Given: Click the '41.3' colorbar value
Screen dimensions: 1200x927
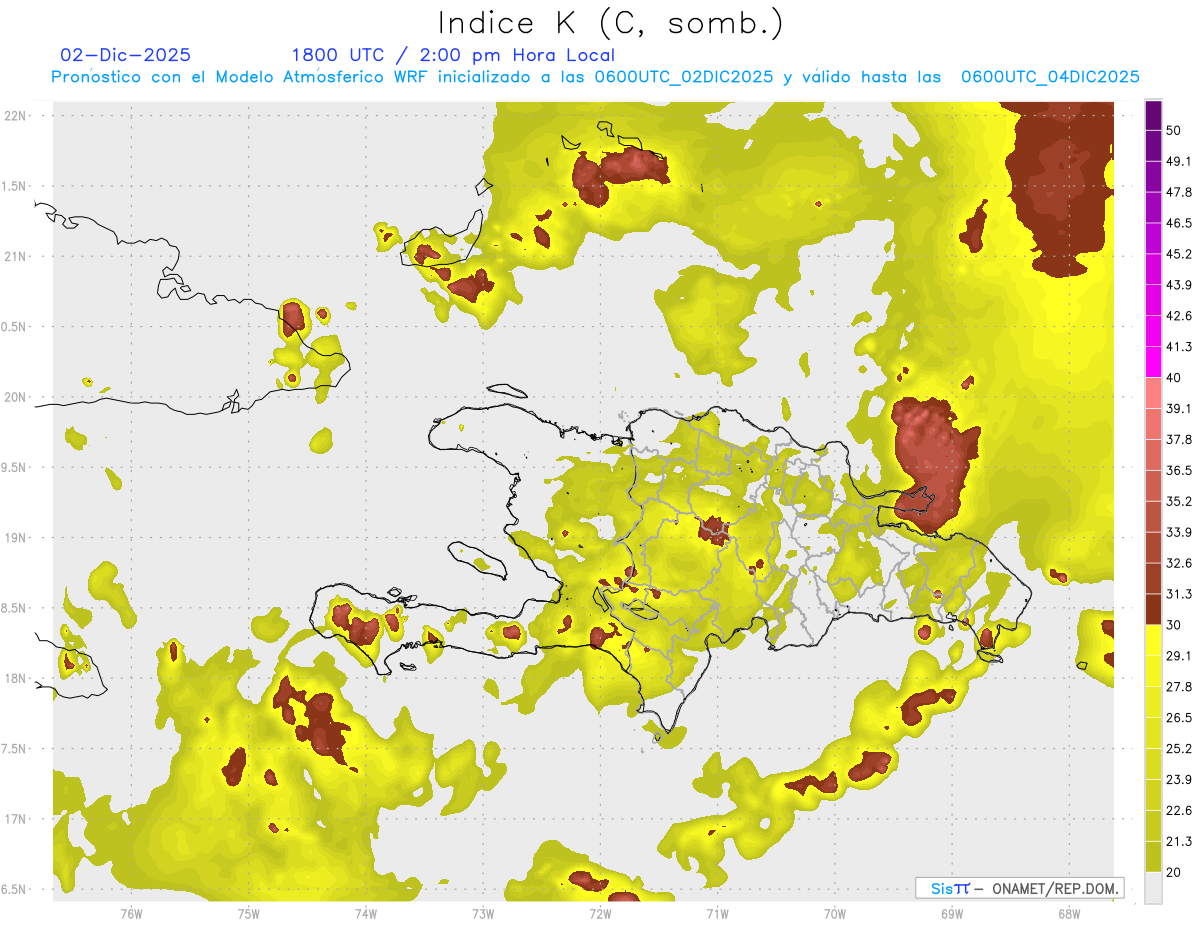Looking at the screenshot, I should click(x=1180, y=347).
